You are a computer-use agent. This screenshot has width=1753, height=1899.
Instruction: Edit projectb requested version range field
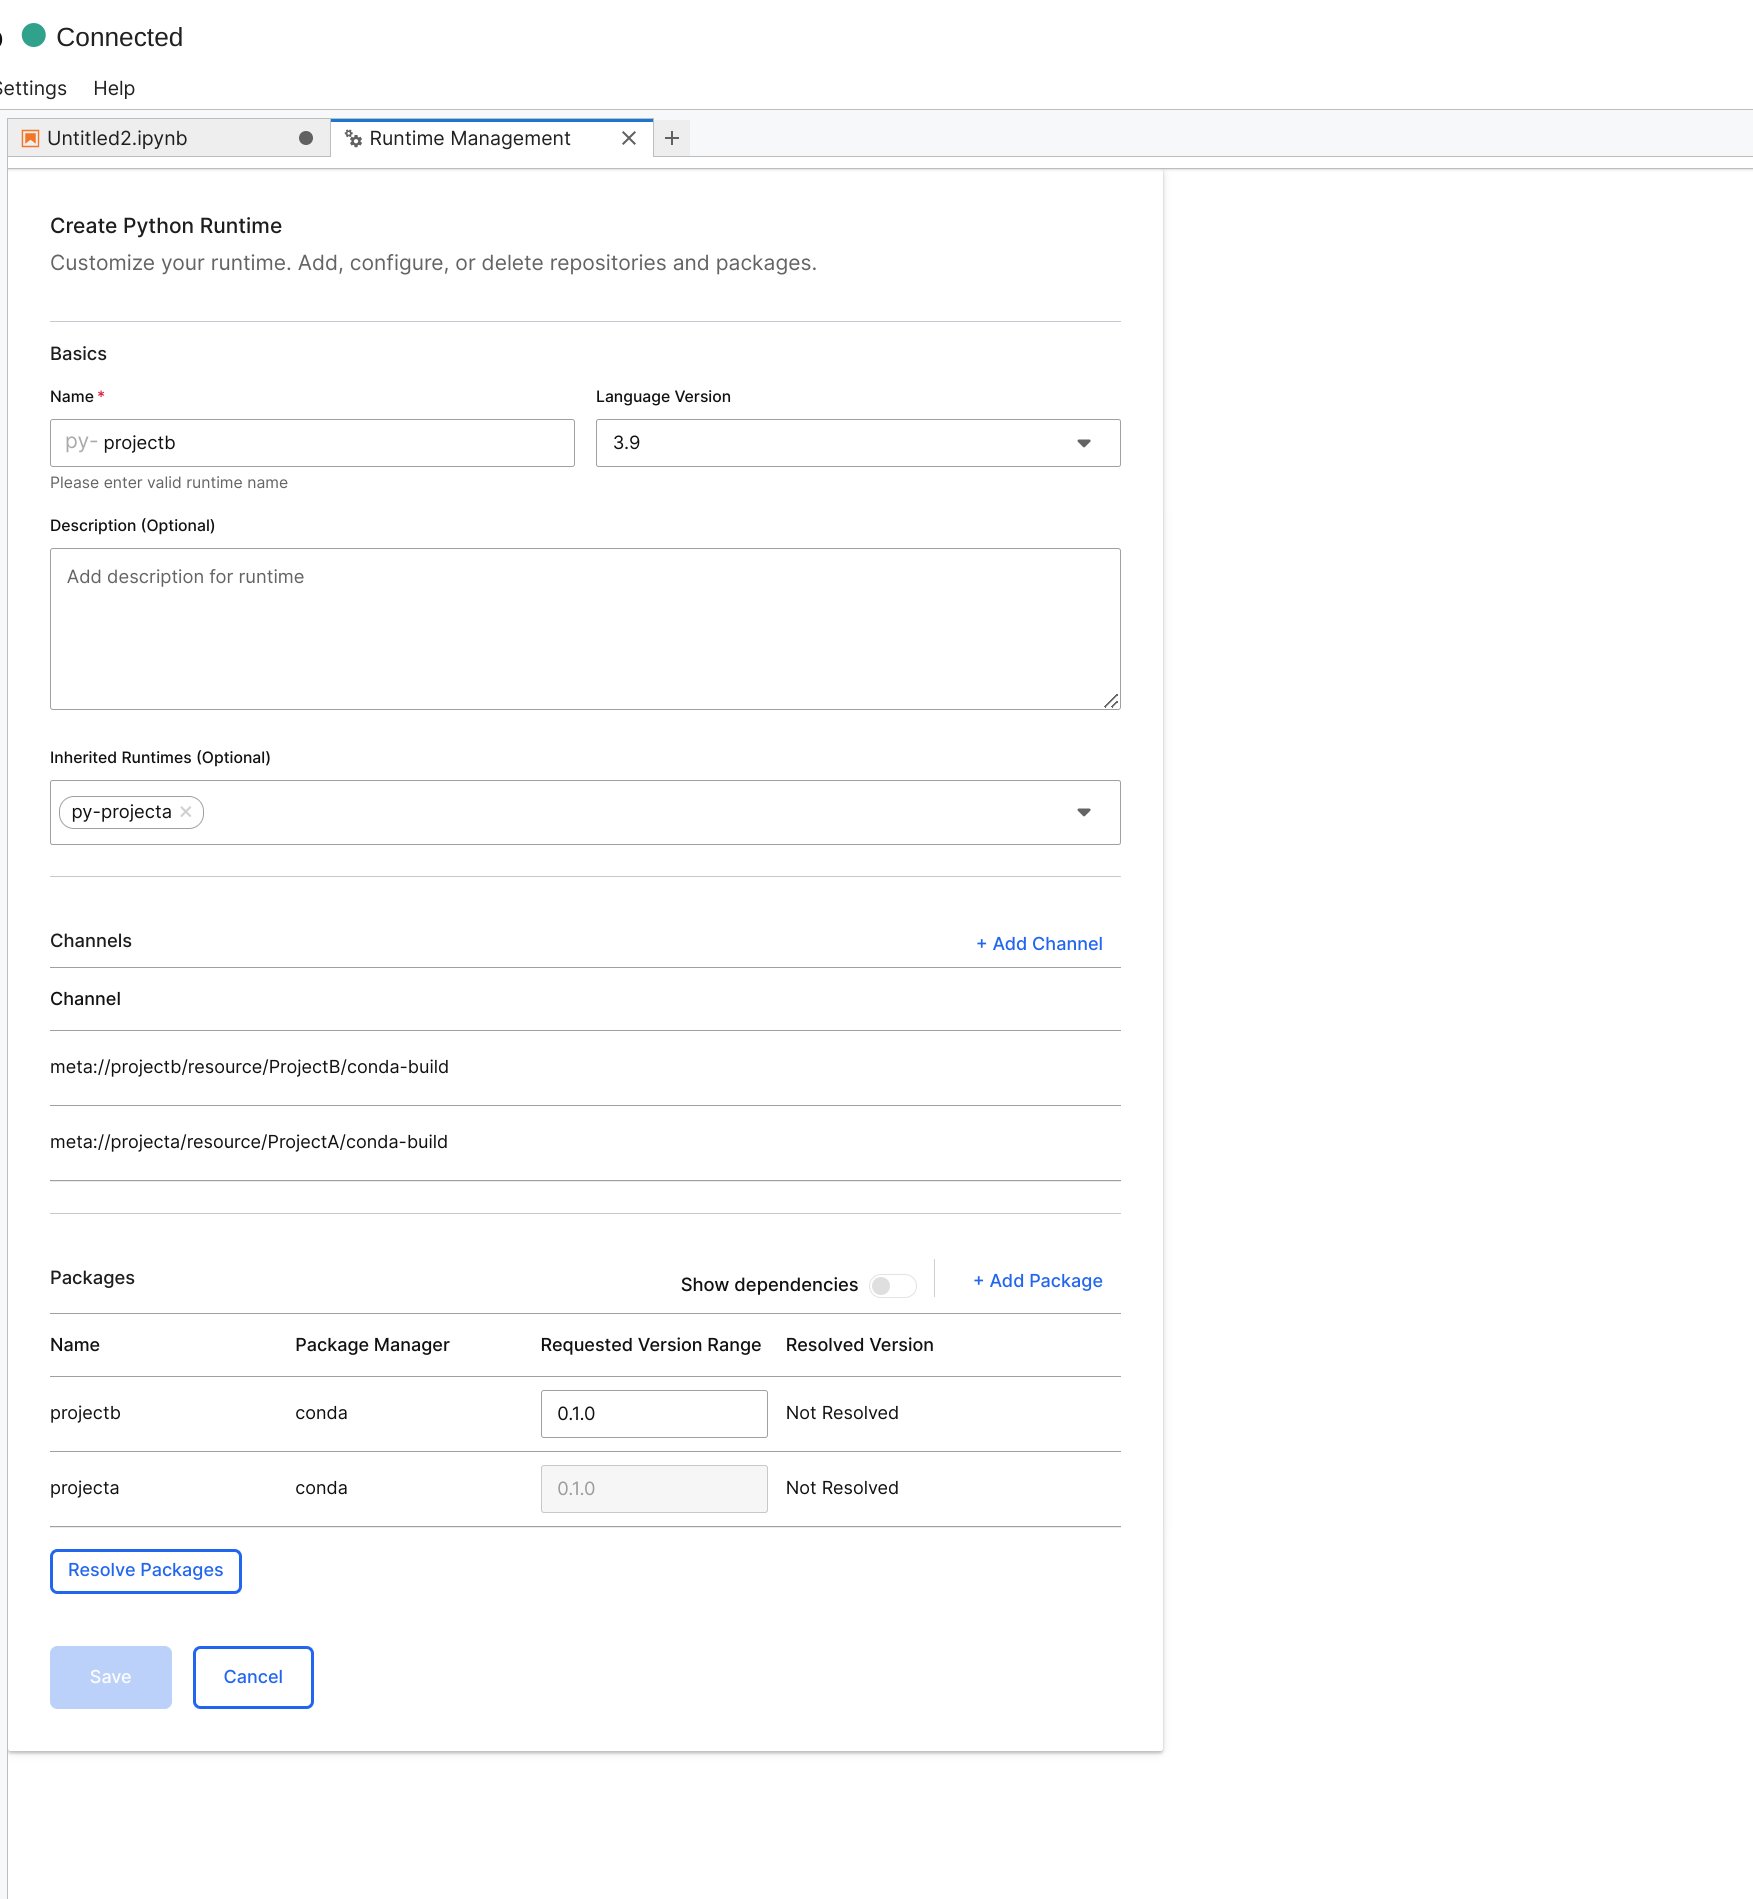654,1413
